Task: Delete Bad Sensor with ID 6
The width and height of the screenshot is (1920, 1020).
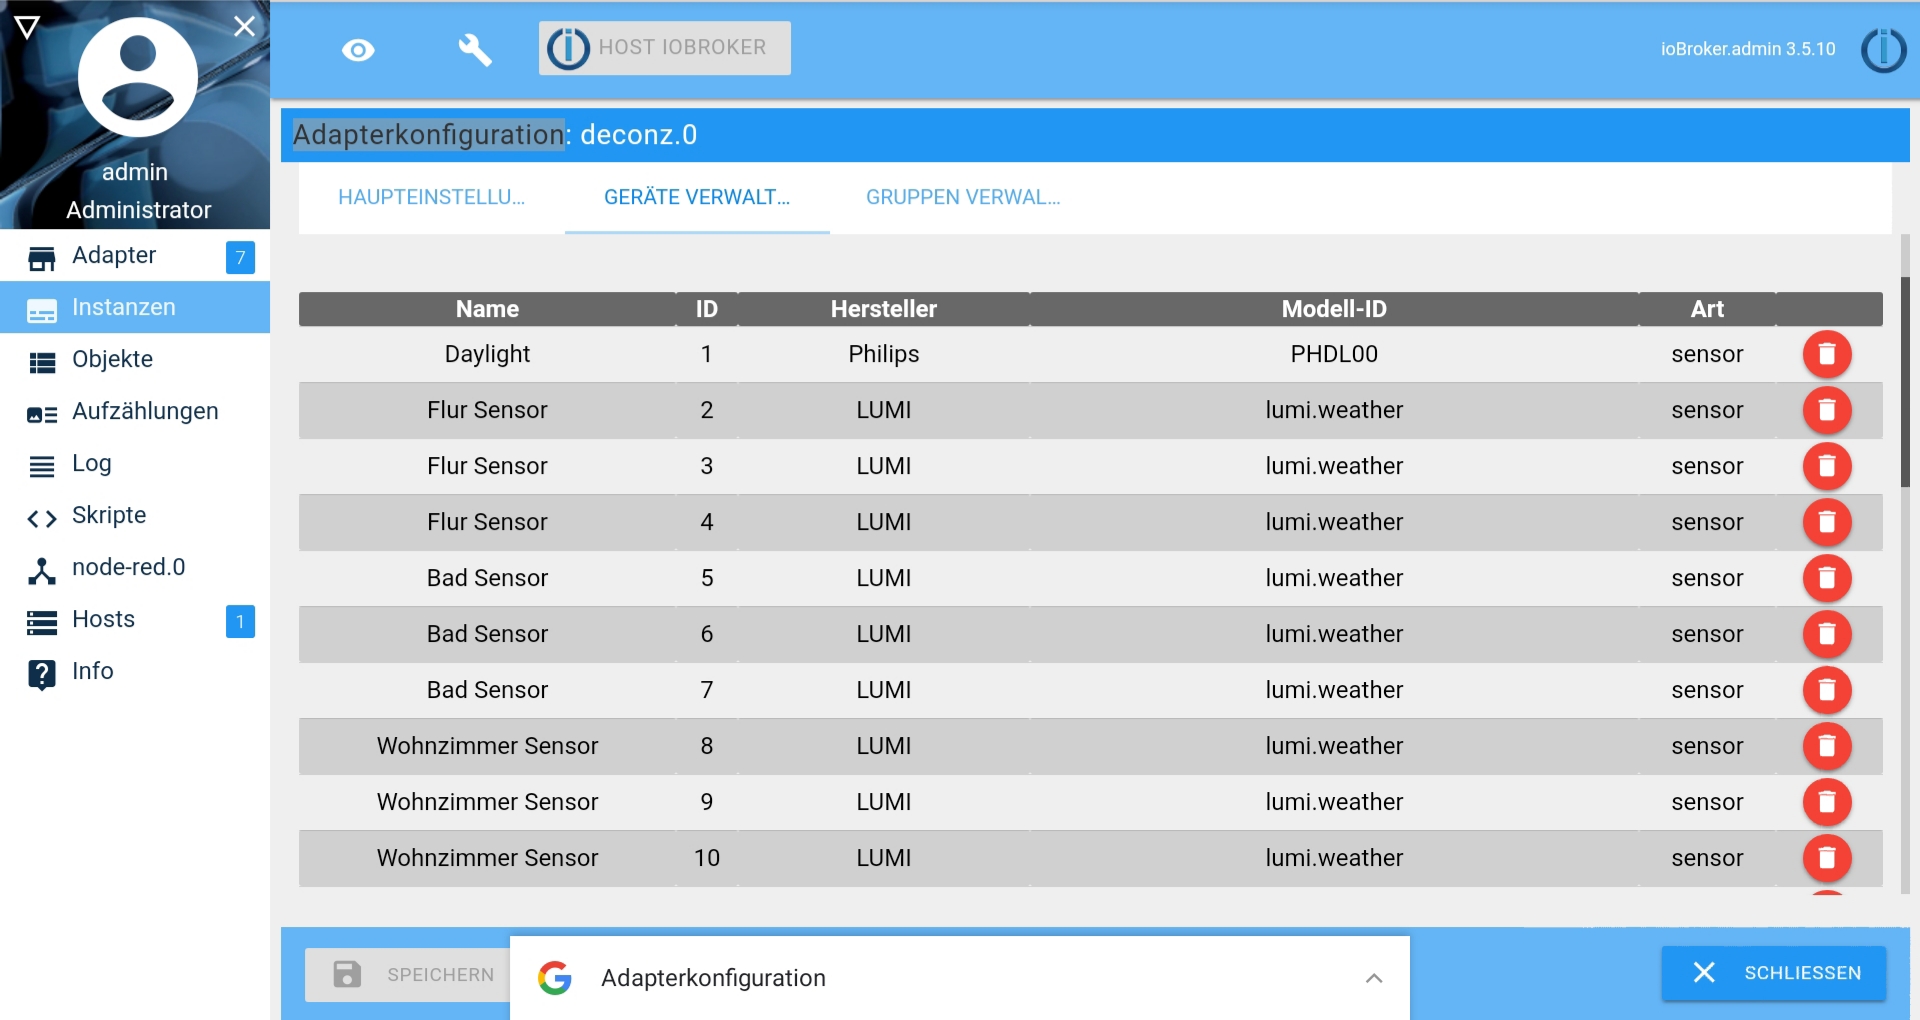Action: (x=1826, y=634)
